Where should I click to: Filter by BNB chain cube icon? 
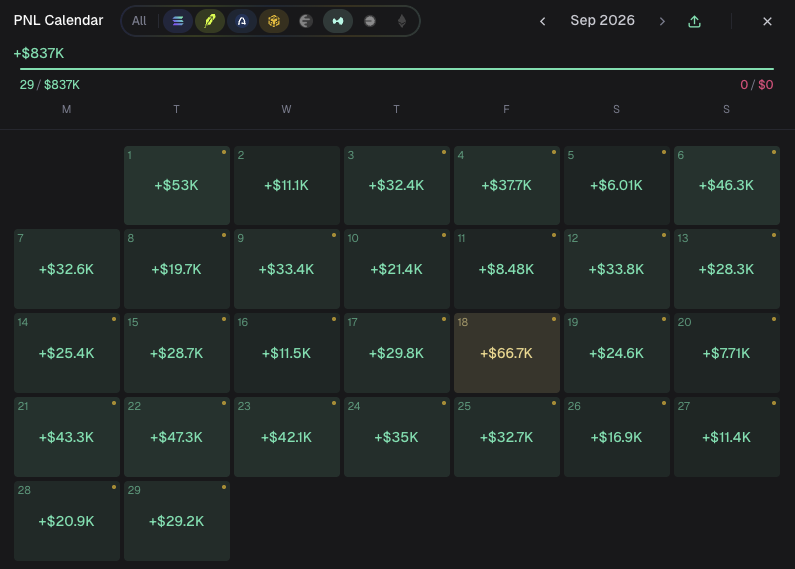[x=274, y=21]
